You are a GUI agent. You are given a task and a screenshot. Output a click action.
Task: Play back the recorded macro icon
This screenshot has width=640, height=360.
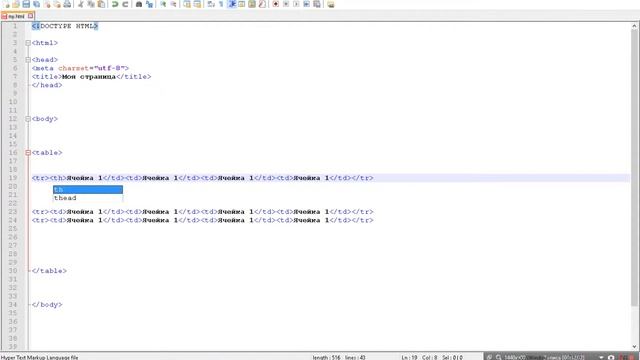(296, 4)
